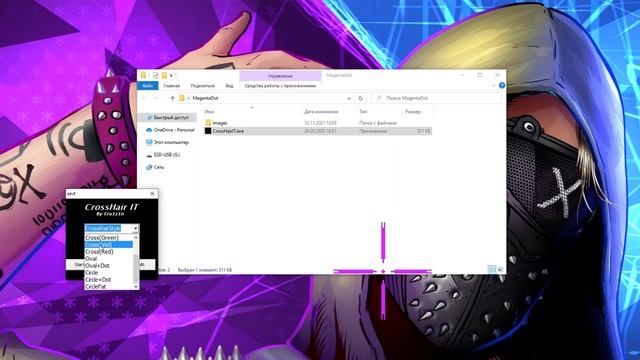Go up one folder level
Image resolution: width=640 pixels, height=360 pixels.
coord(172,98)
